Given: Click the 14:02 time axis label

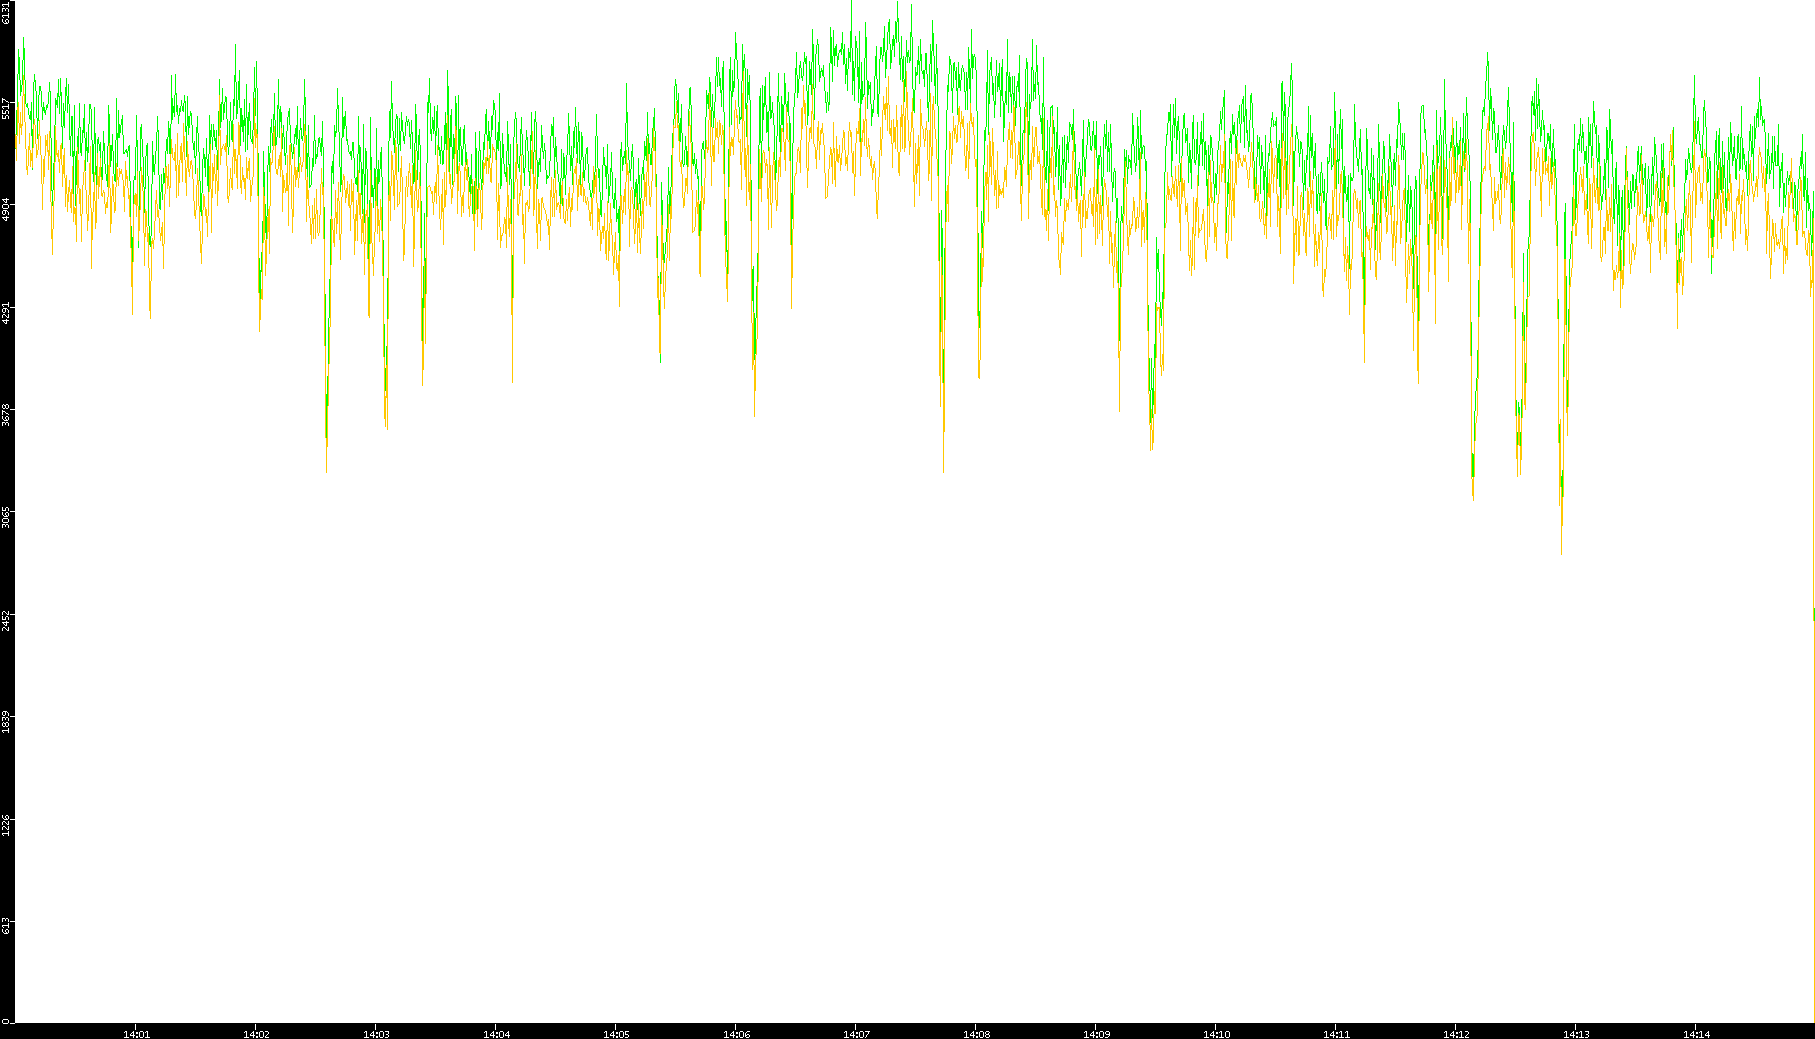Looking at the screenshot, I should coord(257,1034).
